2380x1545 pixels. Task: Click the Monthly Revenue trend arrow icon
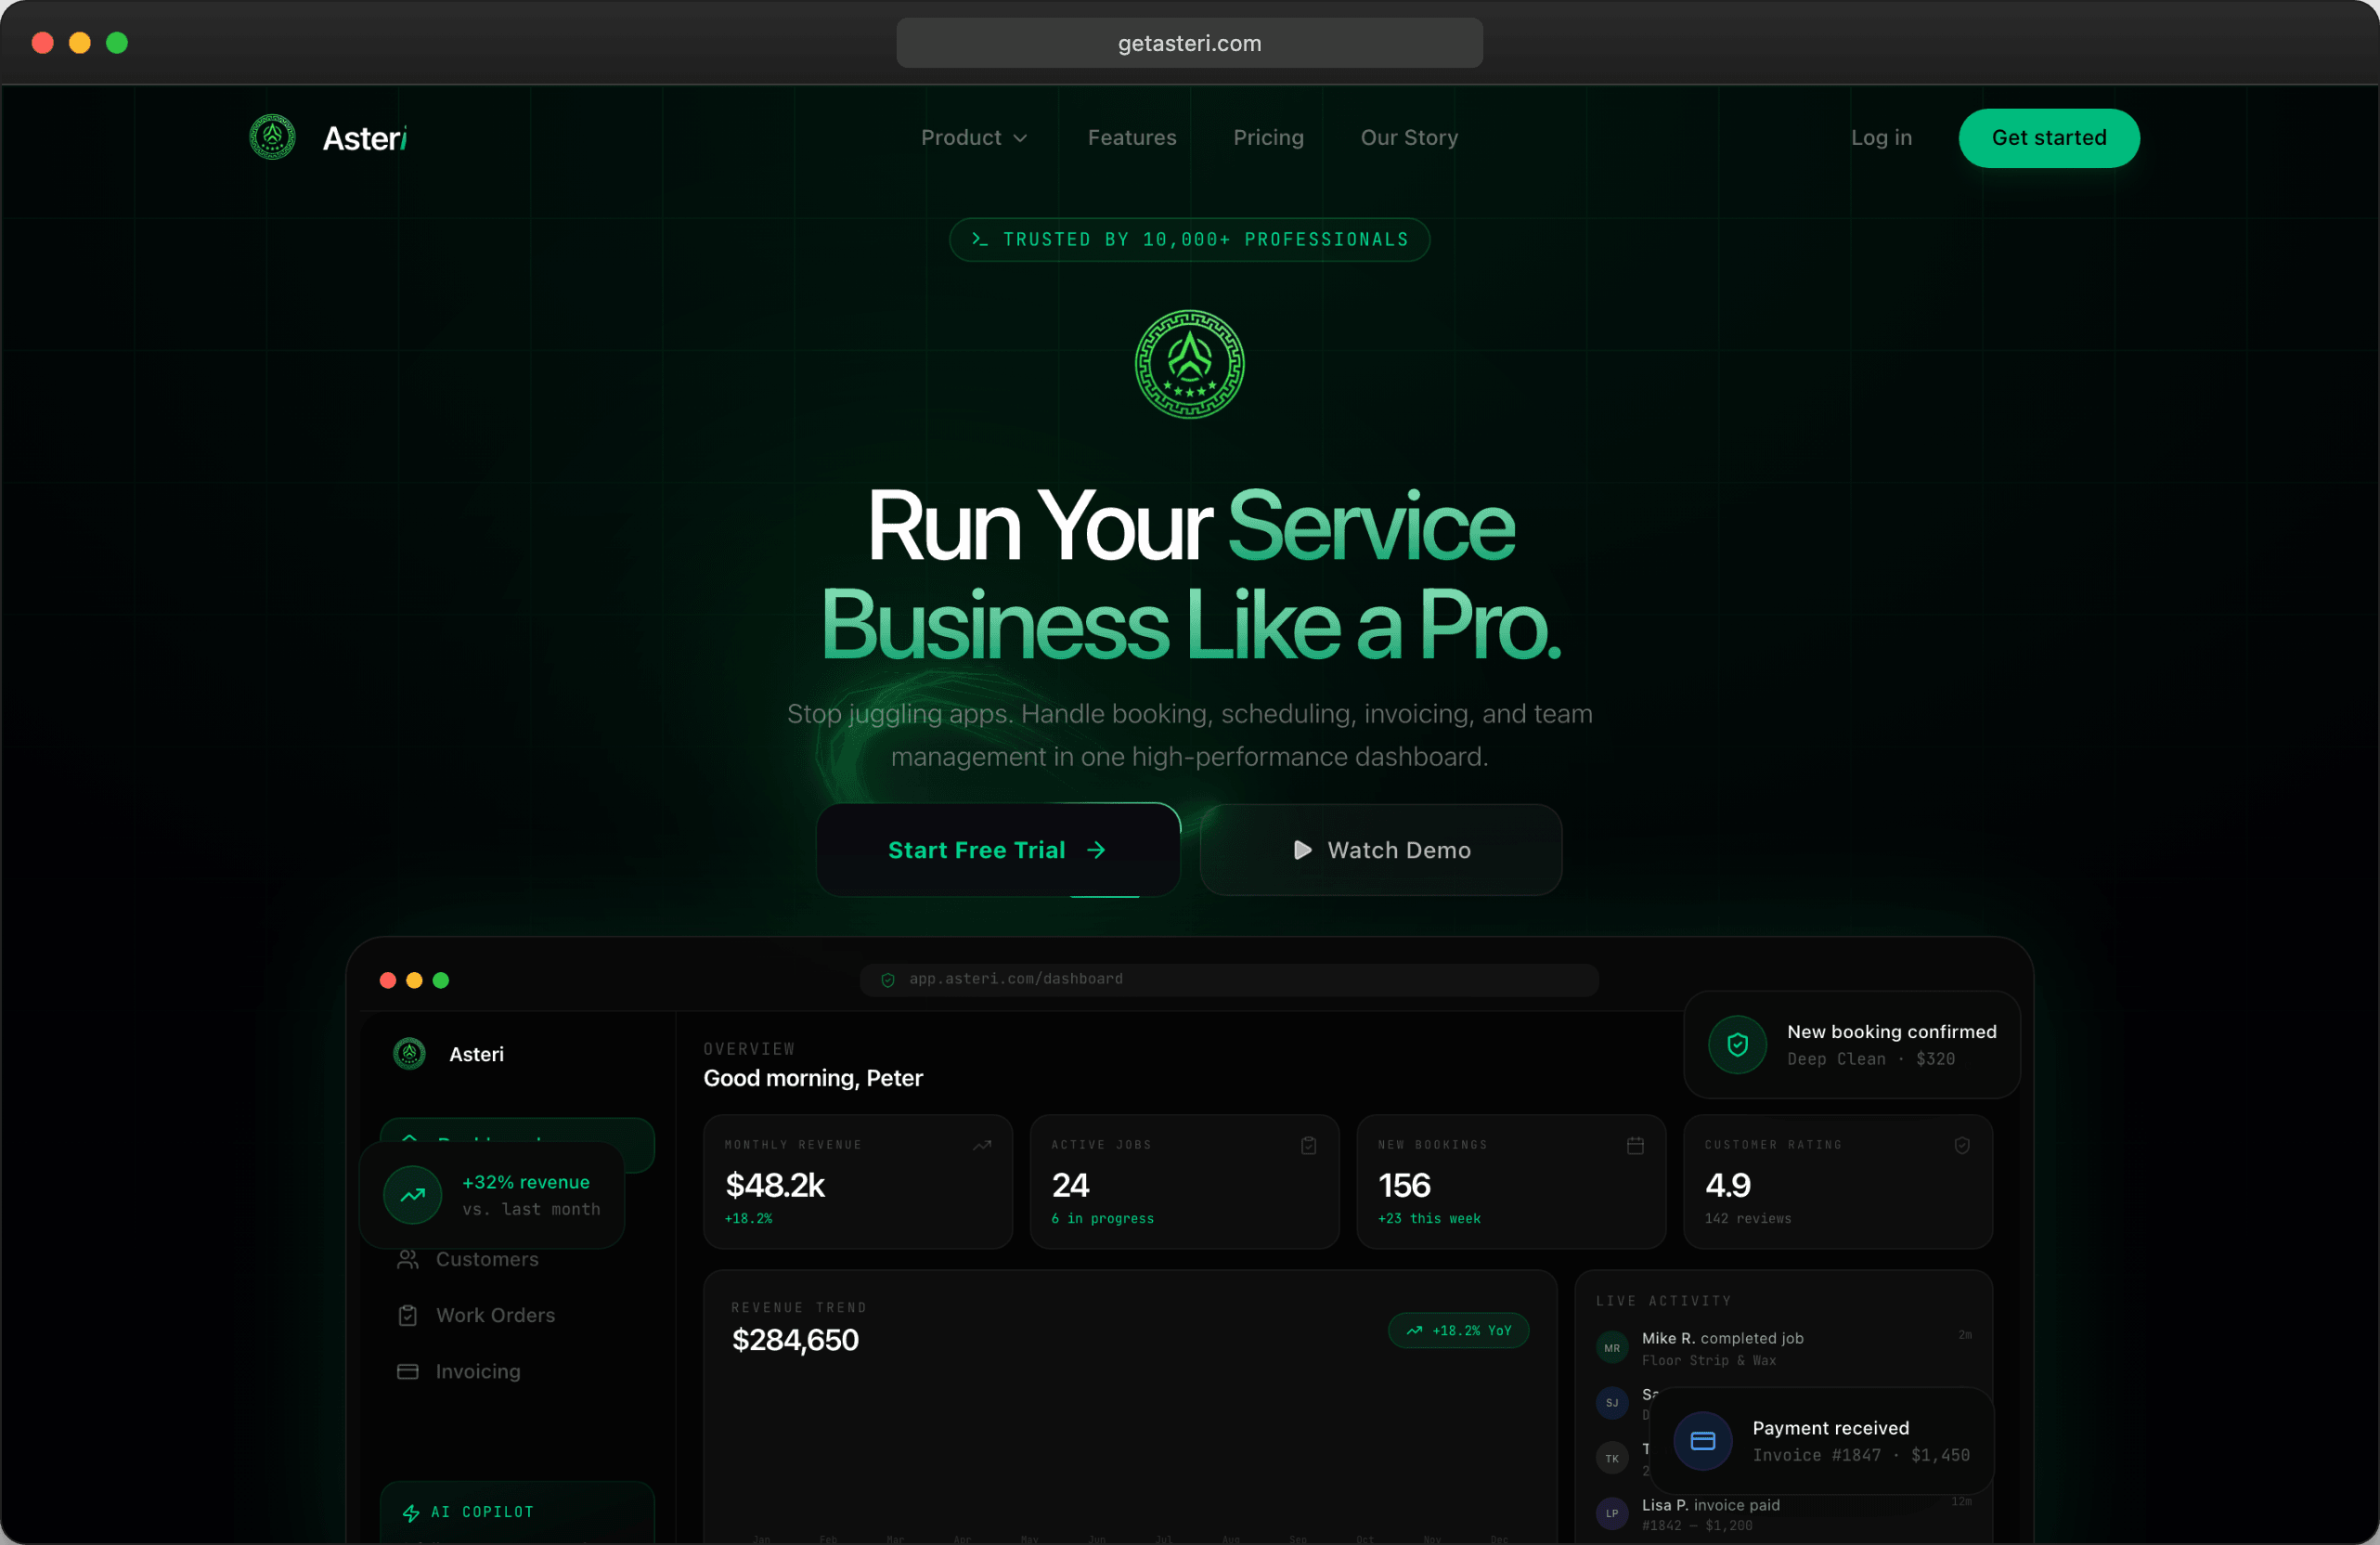982,1145
